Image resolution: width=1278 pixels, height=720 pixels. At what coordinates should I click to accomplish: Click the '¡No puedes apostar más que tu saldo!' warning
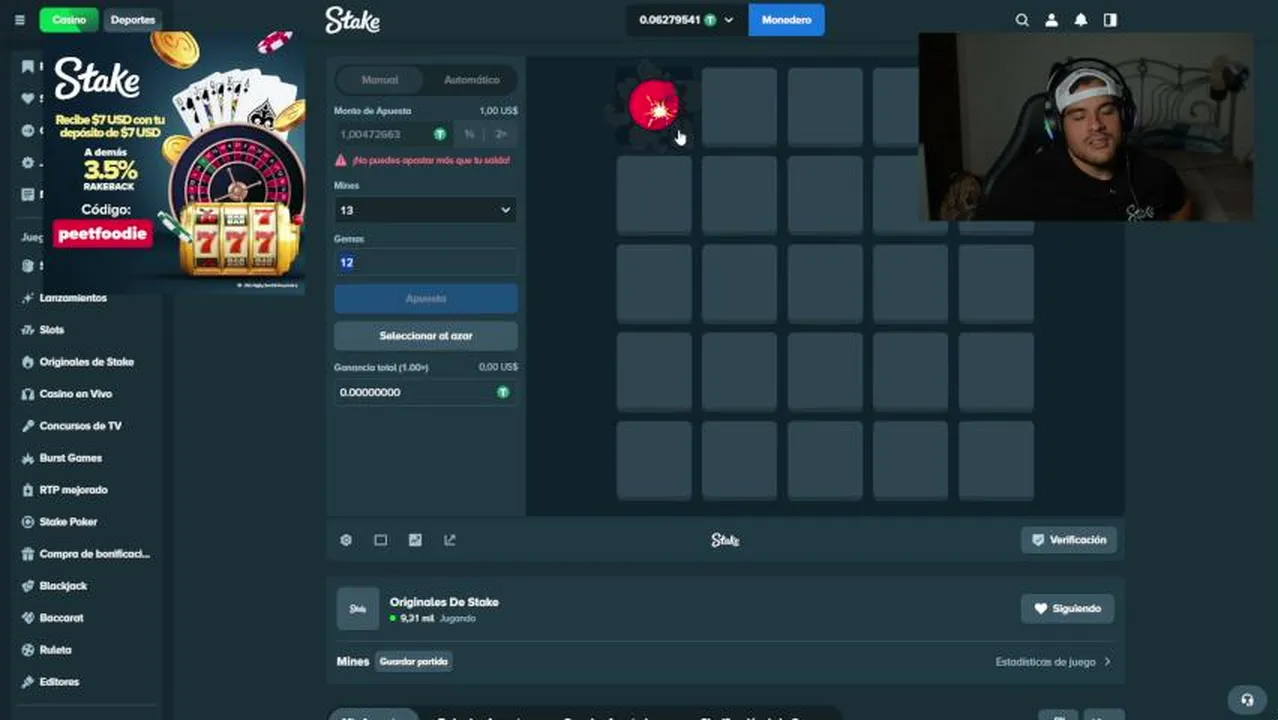tap(430, 160)
